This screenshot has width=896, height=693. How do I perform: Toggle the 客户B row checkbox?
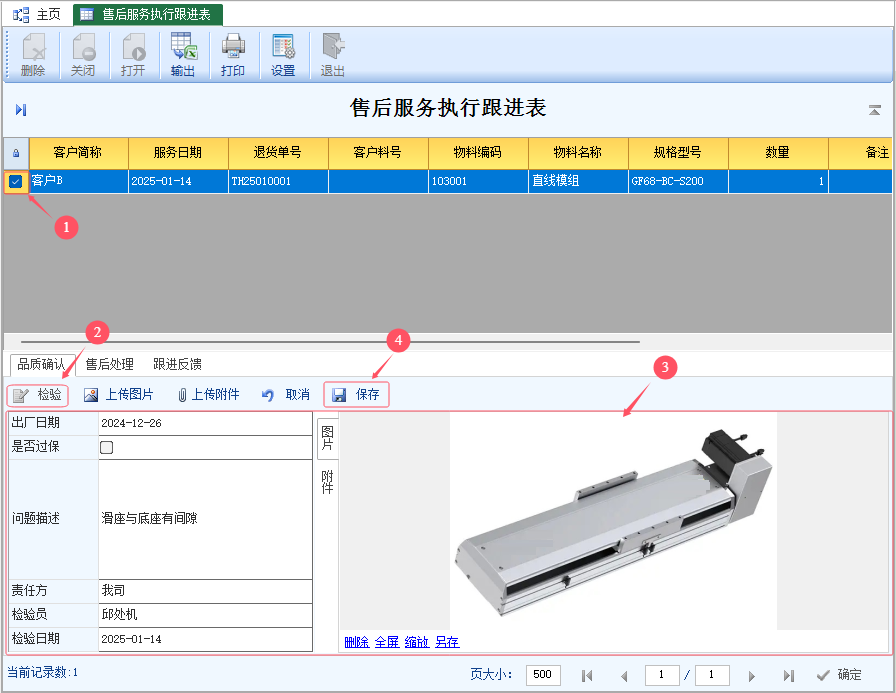point(16,182)
